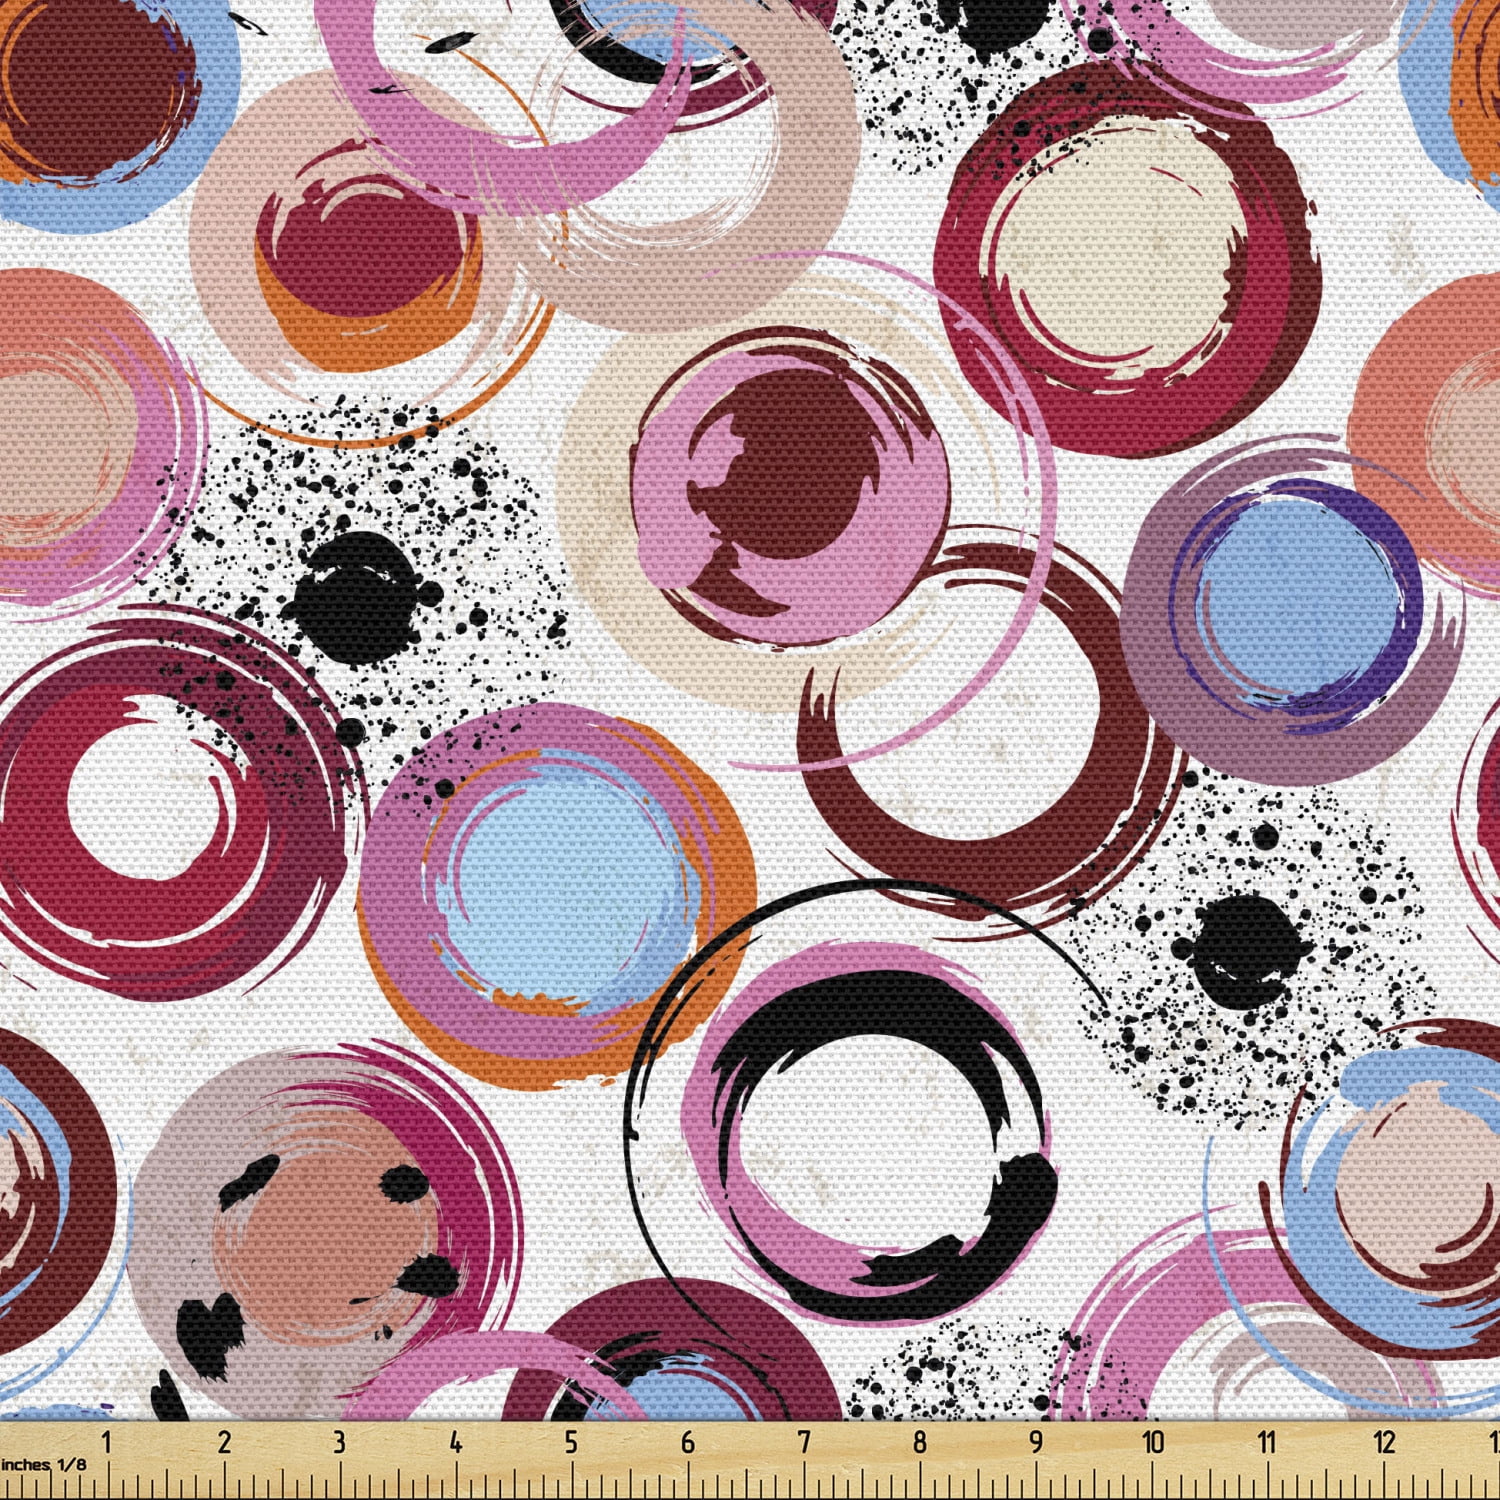This screenshot has height=1500, width=1500.
Task: Click the number 12 on the ruler
Action: tap(1384, 1442)
